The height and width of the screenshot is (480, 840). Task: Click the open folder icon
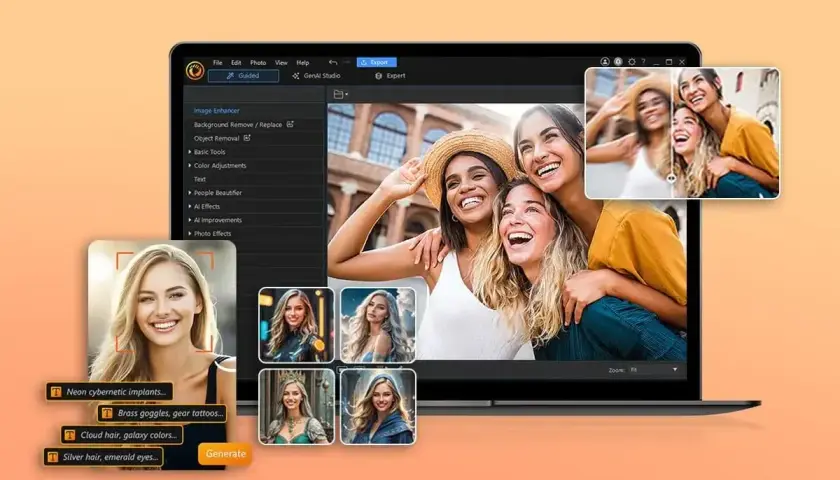[339, 94]
